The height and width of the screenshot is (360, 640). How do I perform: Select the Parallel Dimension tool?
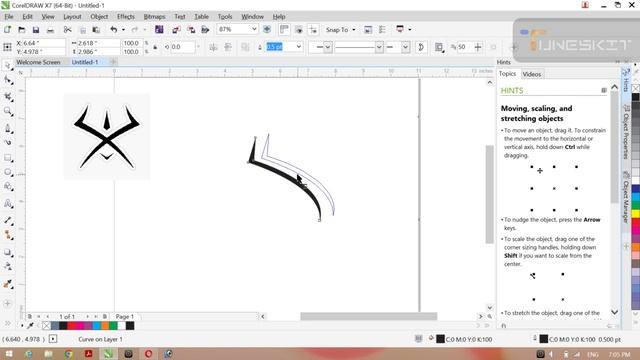click(x=7, y=220)
